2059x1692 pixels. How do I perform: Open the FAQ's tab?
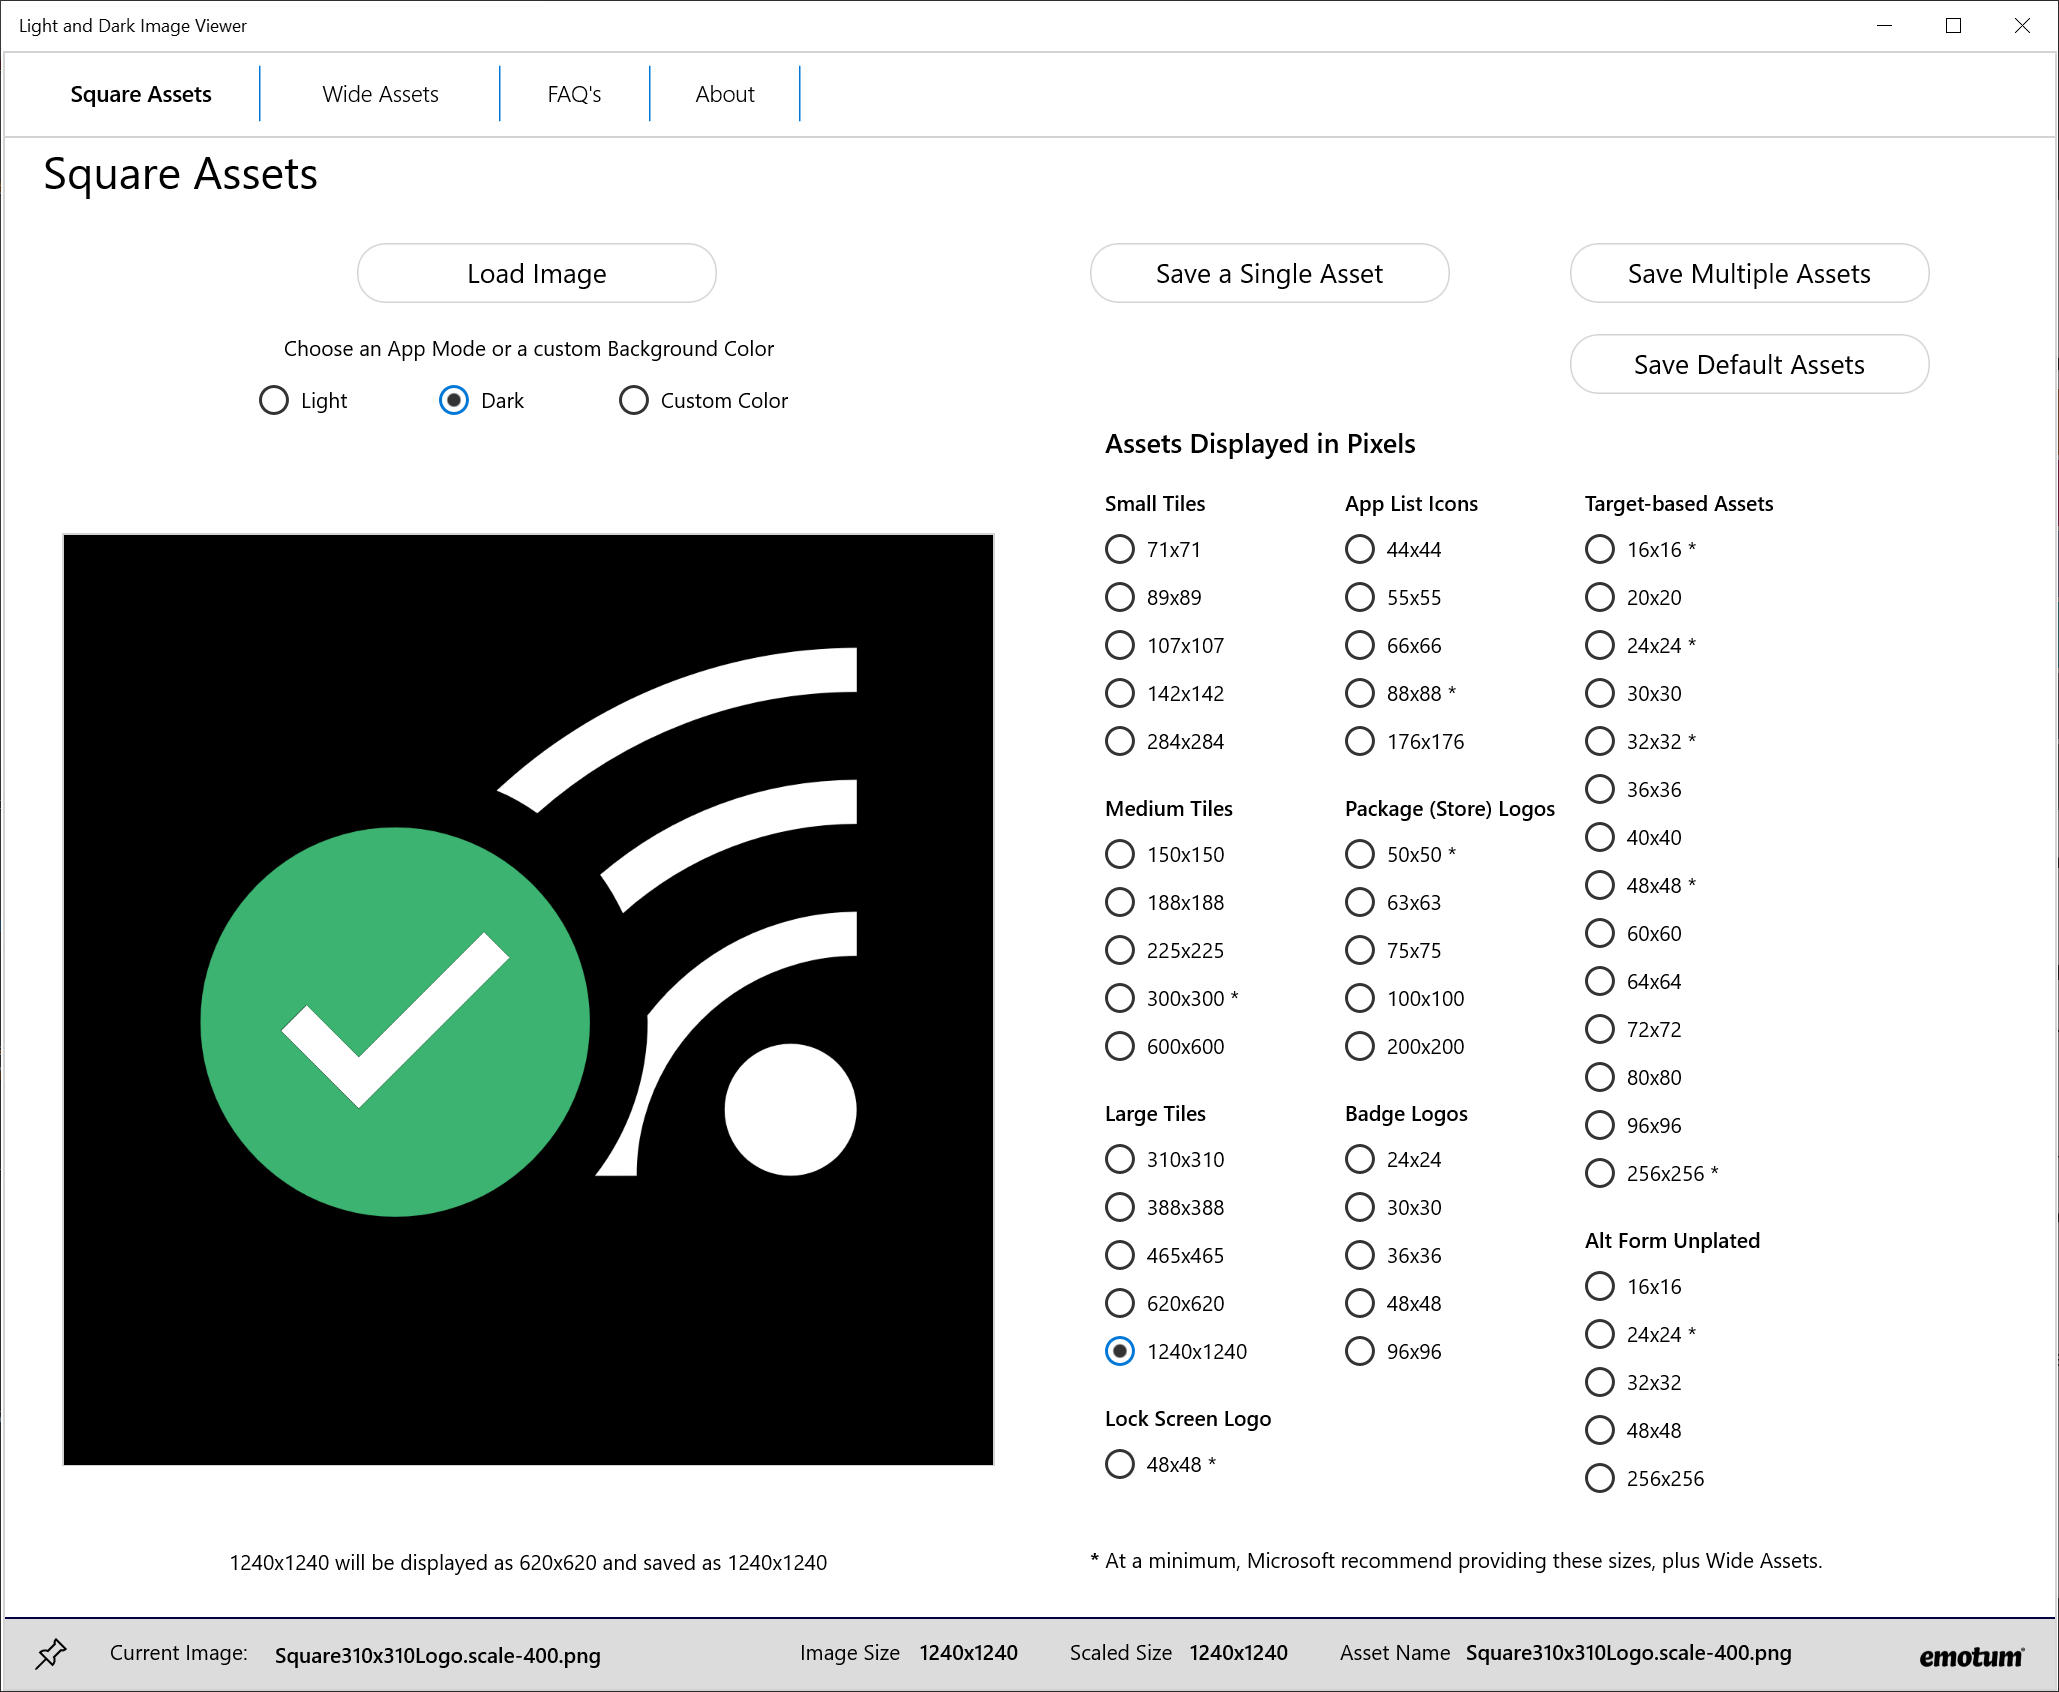tap(574, 94)
